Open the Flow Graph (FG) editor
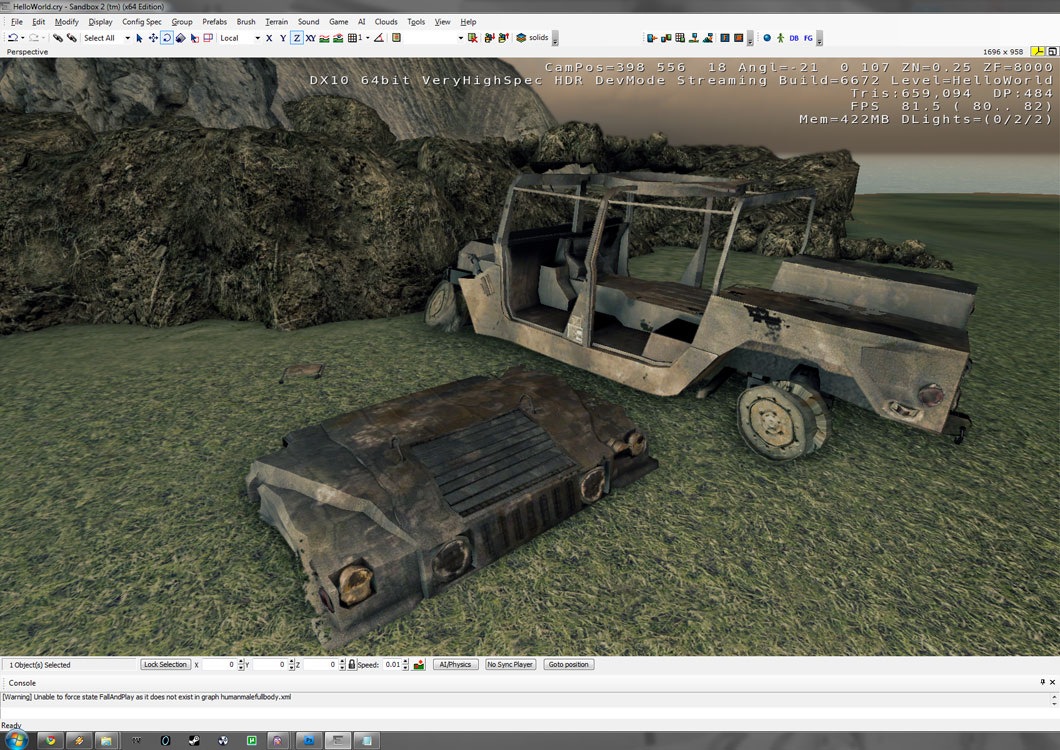The image size is (1060, 750). (x=808, y=38)
